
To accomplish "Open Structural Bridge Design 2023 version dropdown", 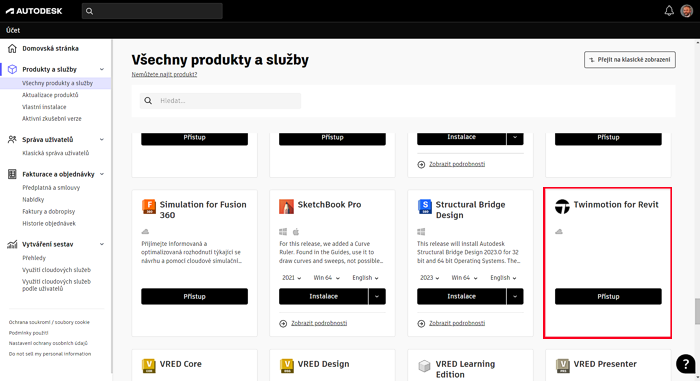I will click(x=429, y=278).
